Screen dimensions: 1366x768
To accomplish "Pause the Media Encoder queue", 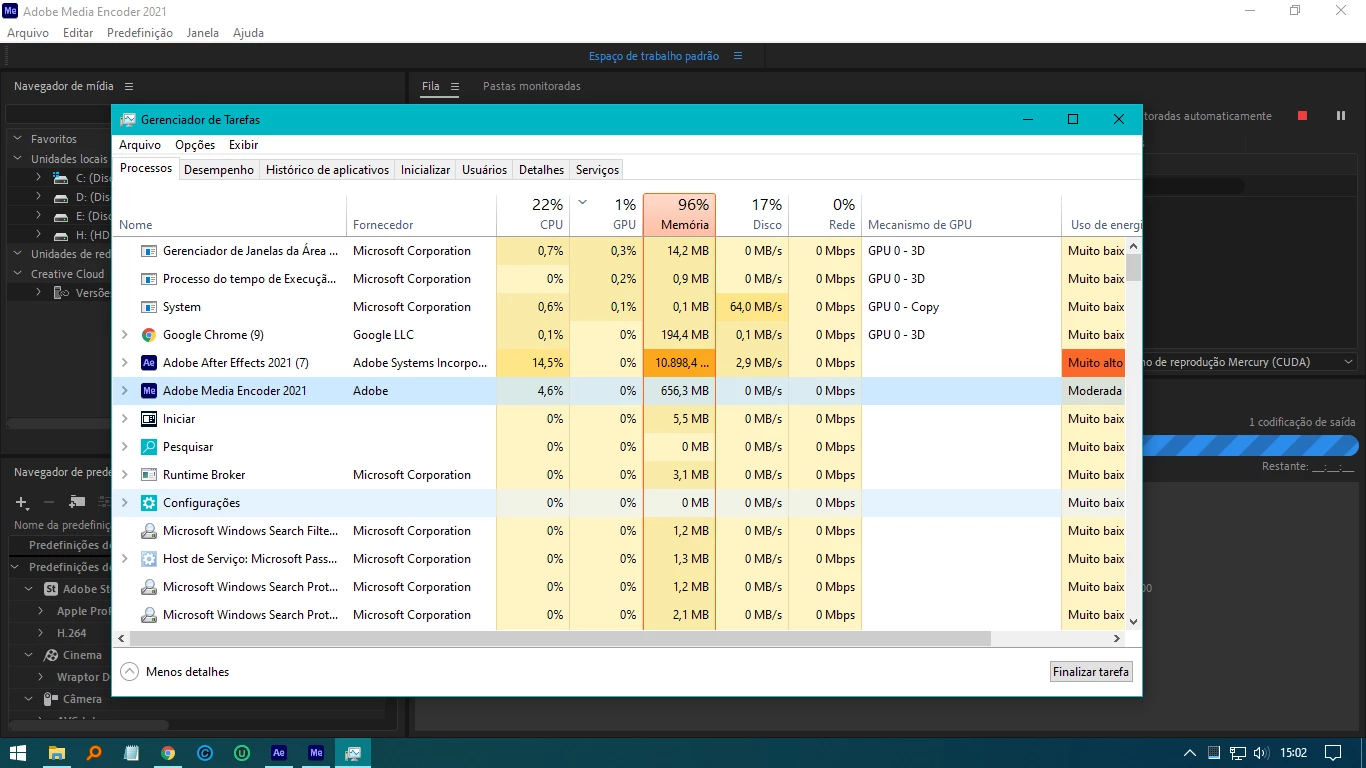I will point(1341,116).
